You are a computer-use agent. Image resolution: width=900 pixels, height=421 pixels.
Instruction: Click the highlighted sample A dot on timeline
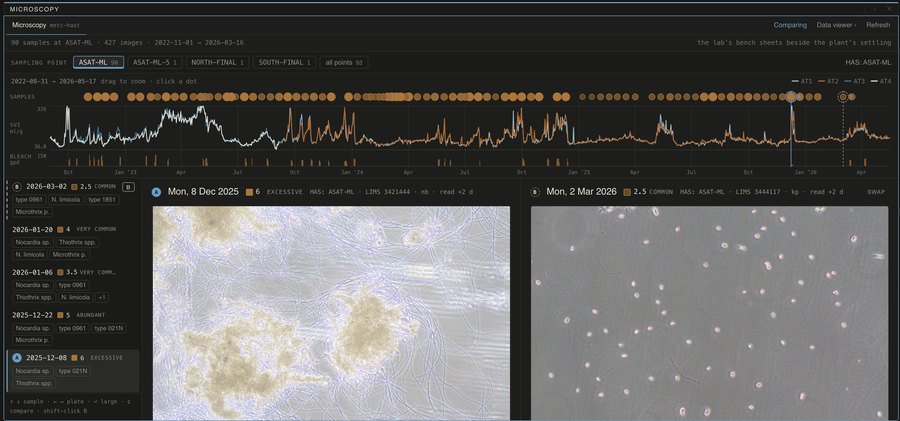[x=791, y=97]
